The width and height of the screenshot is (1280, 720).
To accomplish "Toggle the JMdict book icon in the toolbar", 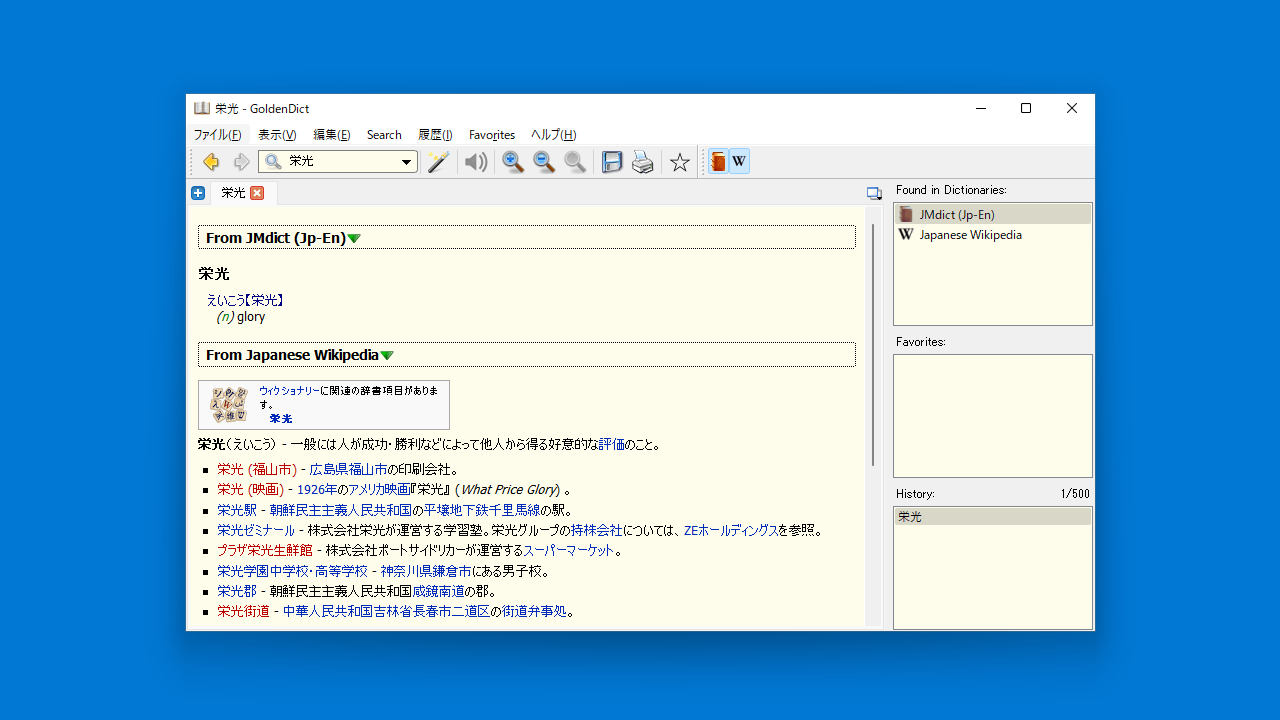I will (x=718, y=161).
